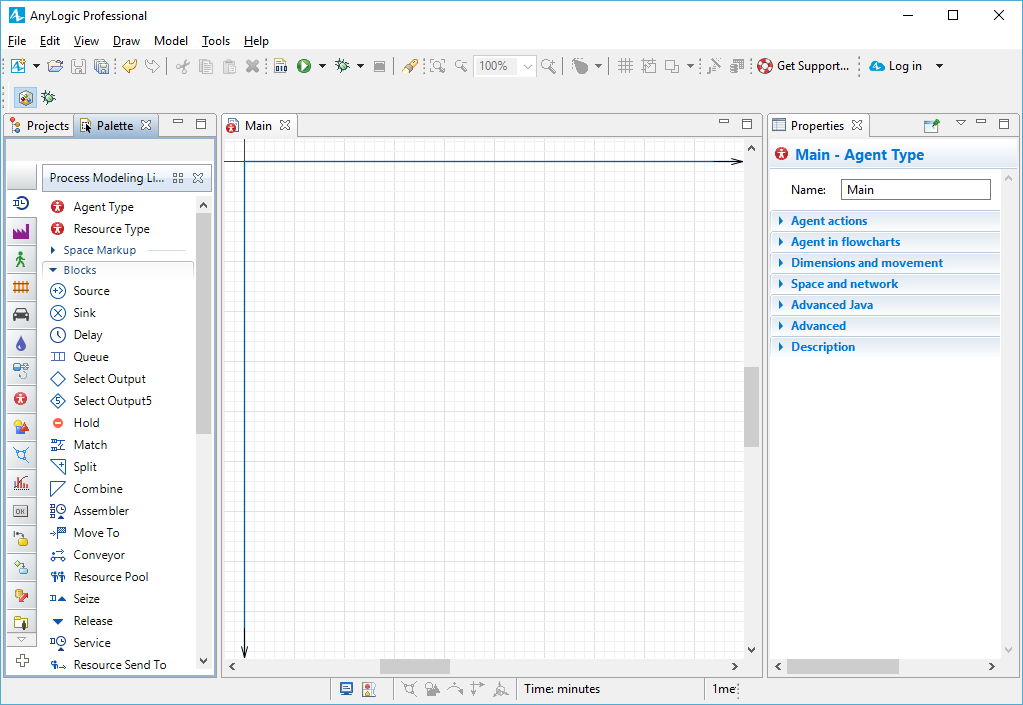Click the palette vertical scrollbar

click(x=203, y=323)
